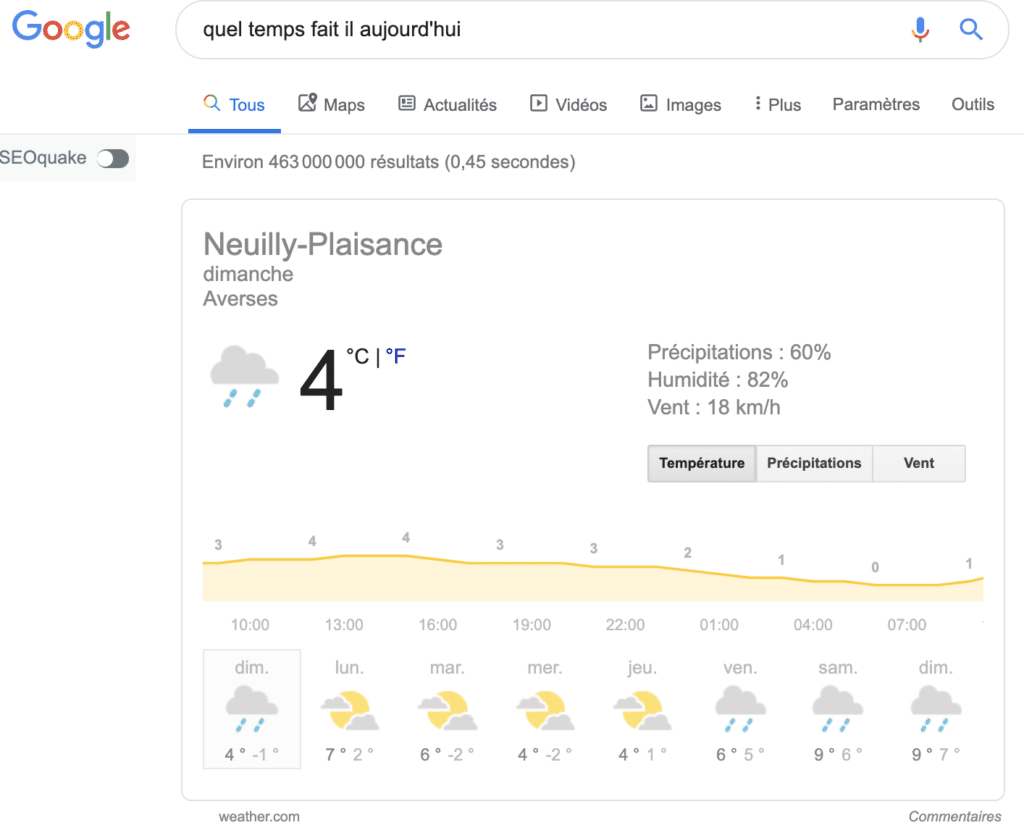Image resolution: width=1024 pixels, height=833 pixels.
Task: Toggle the SEOquake switch
Action: [113, 158]
